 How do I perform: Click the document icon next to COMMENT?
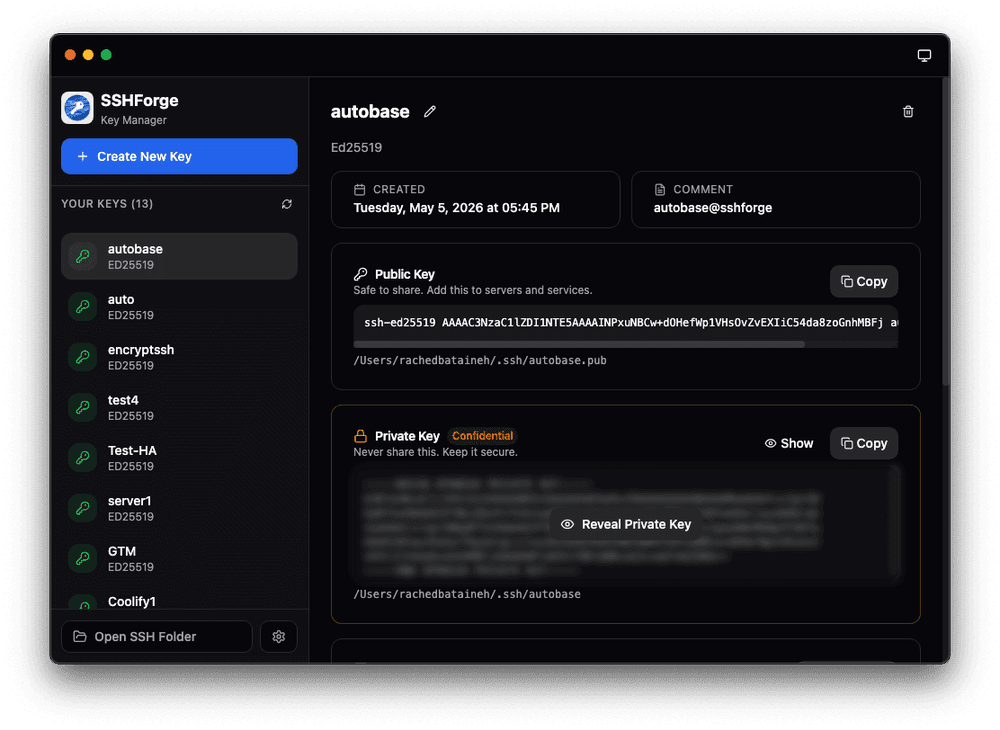point(660,189)
